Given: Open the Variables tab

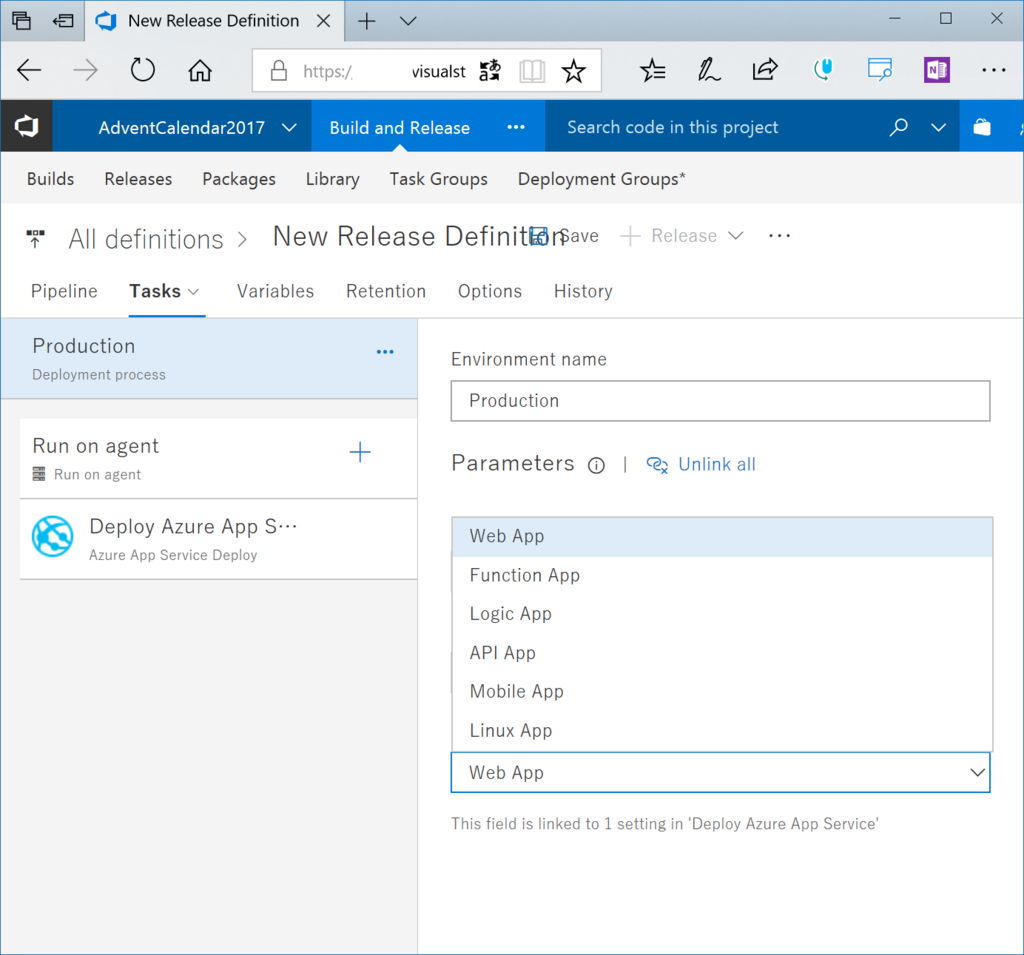Looking at the screenshot, I should tap(275, 291).
